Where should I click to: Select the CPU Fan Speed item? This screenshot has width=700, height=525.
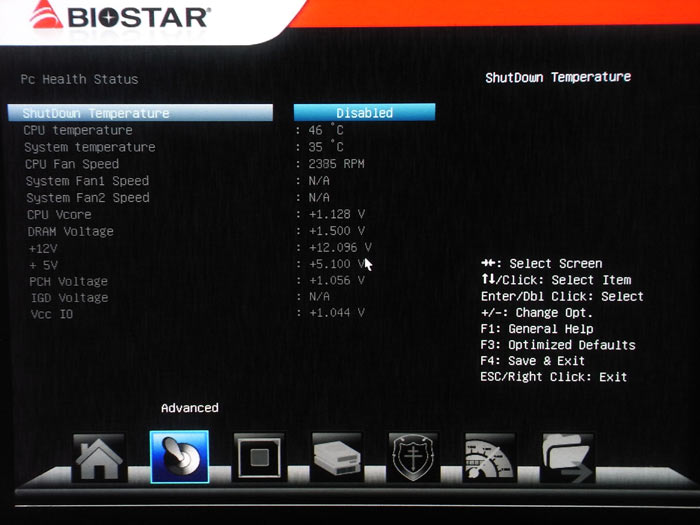72,164
